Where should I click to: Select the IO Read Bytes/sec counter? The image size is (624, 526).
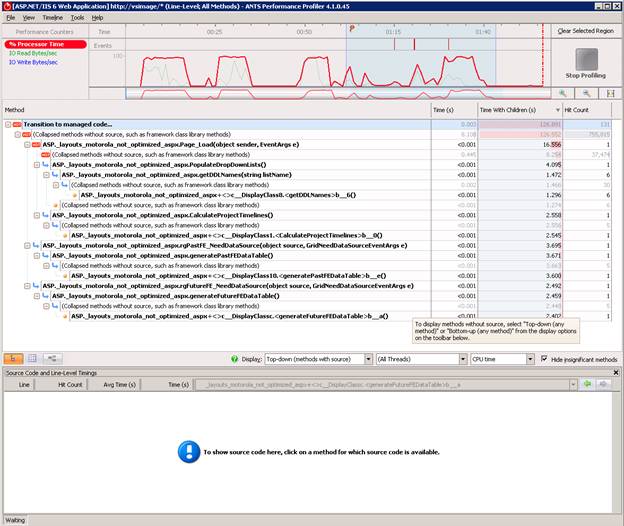[x=33, y=53]
